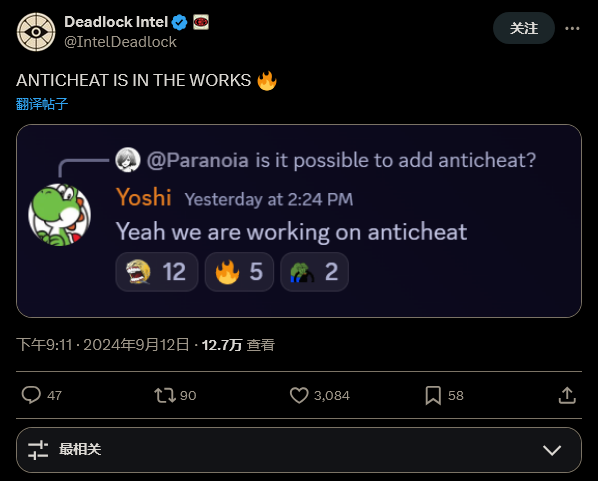This screenshot has height=481, width=598.
Task: Click the post timestamp 下午9:11 2024年9月12日
Action: tap(103, 345)
